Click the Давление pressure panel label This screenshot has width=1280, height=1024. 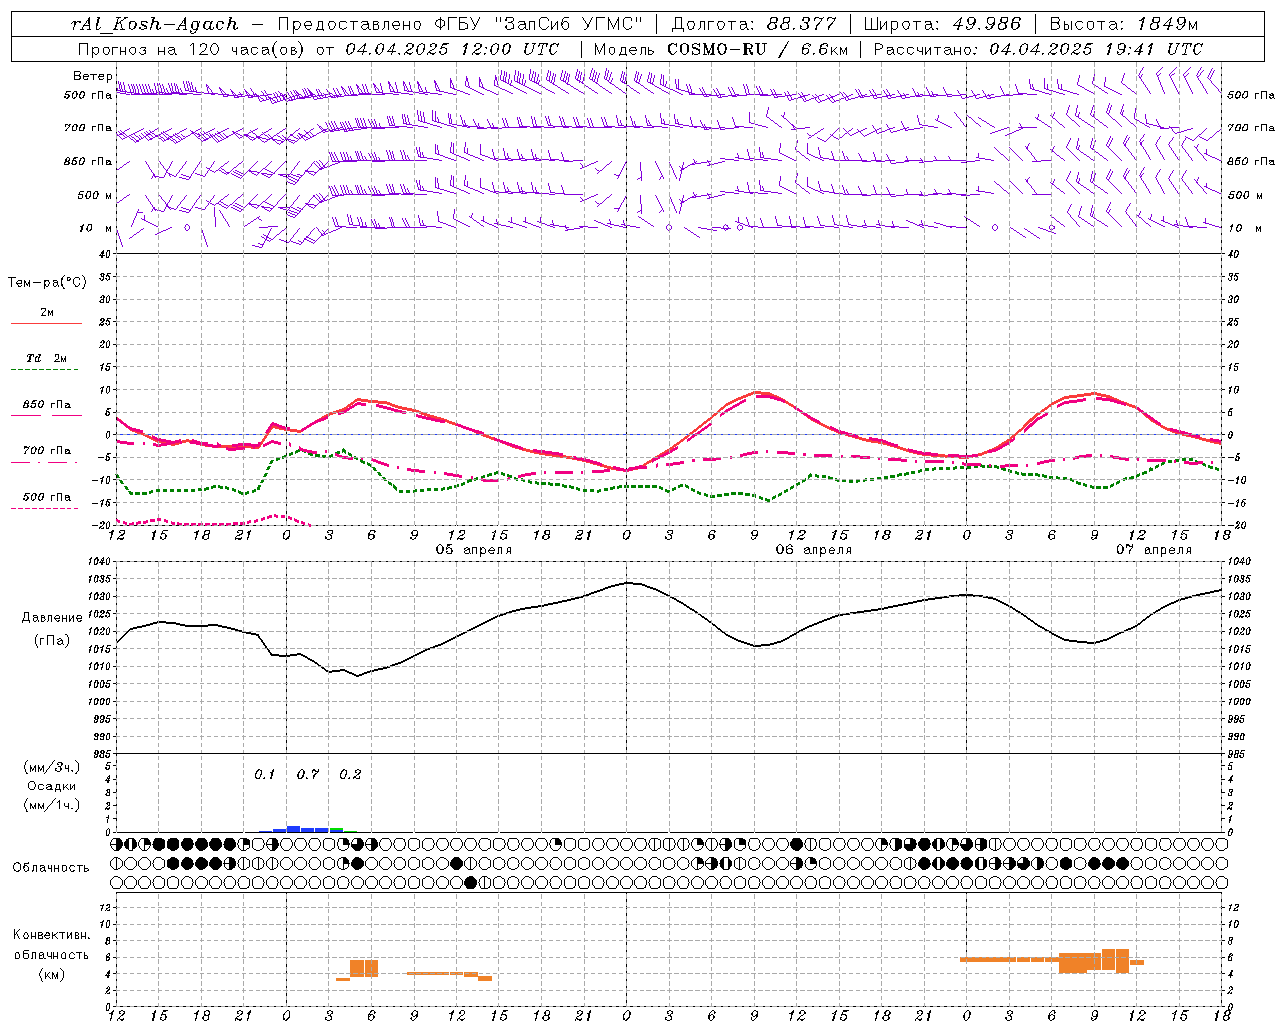[52, 618]
